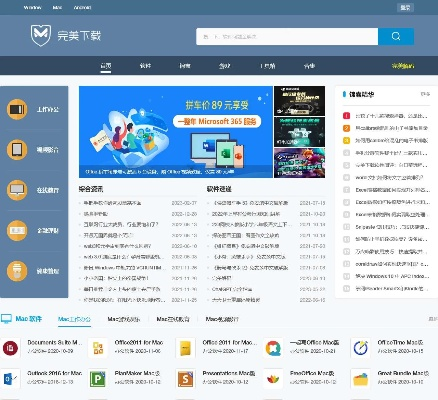Click the Outlook 2016 for Mac icon
Viewport: 438px width, 400px height.
click(x=10, y=379)
